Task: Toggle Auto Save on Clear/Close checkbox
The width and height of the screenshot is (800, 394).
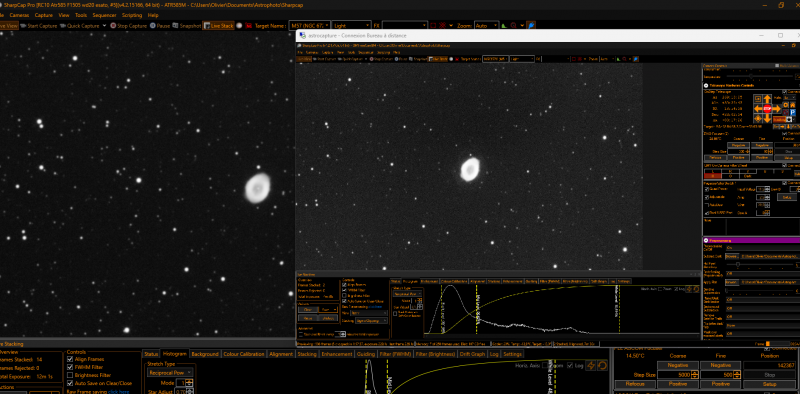Action: 70,383
